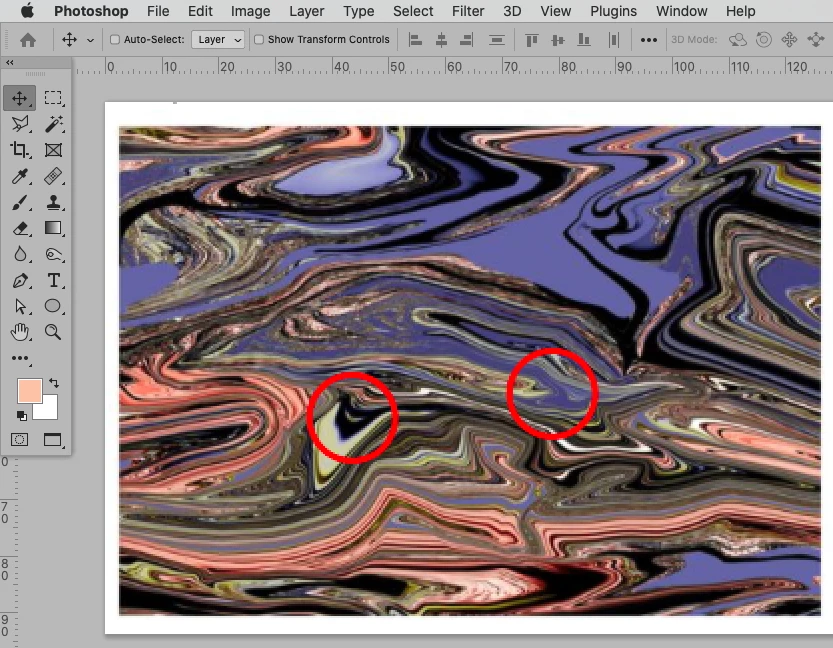Select the Eyedropper tool
Screen dimensions: 833x648
[20, 176]
